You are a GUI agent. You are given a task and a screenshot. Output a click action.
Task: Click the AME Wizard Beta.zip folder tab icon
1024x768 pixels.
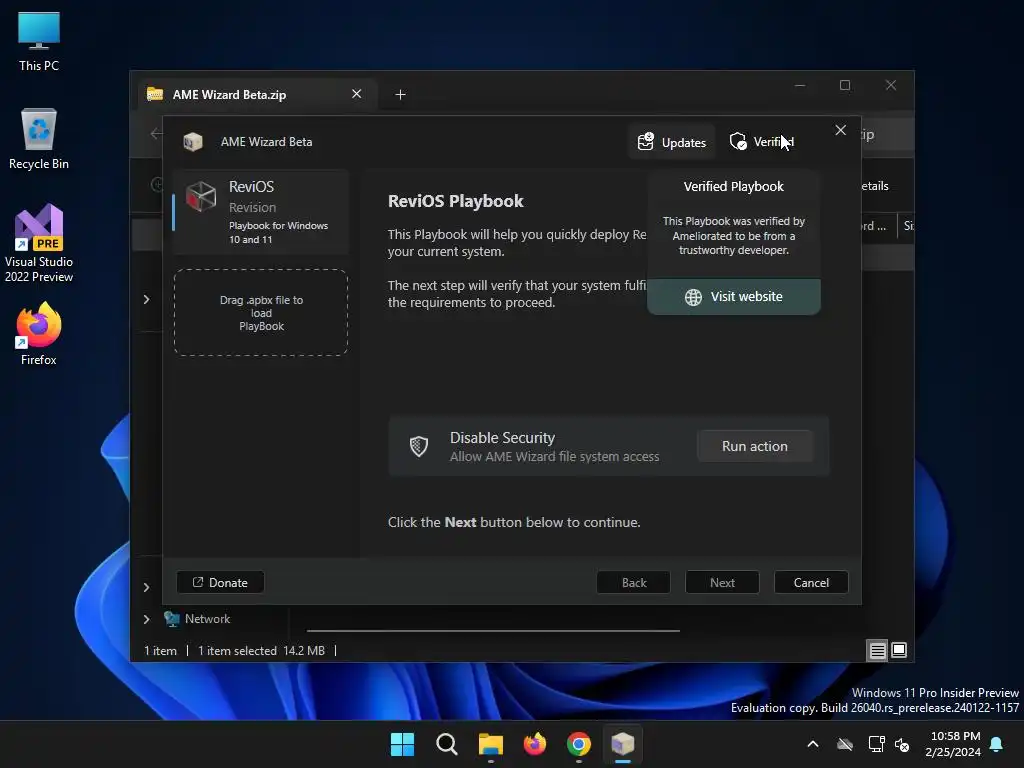[x=155, y=94]
